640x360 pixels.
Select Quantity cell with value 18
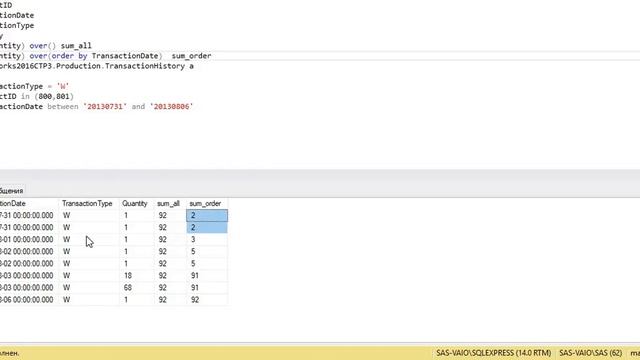click(x=137, y=276)
